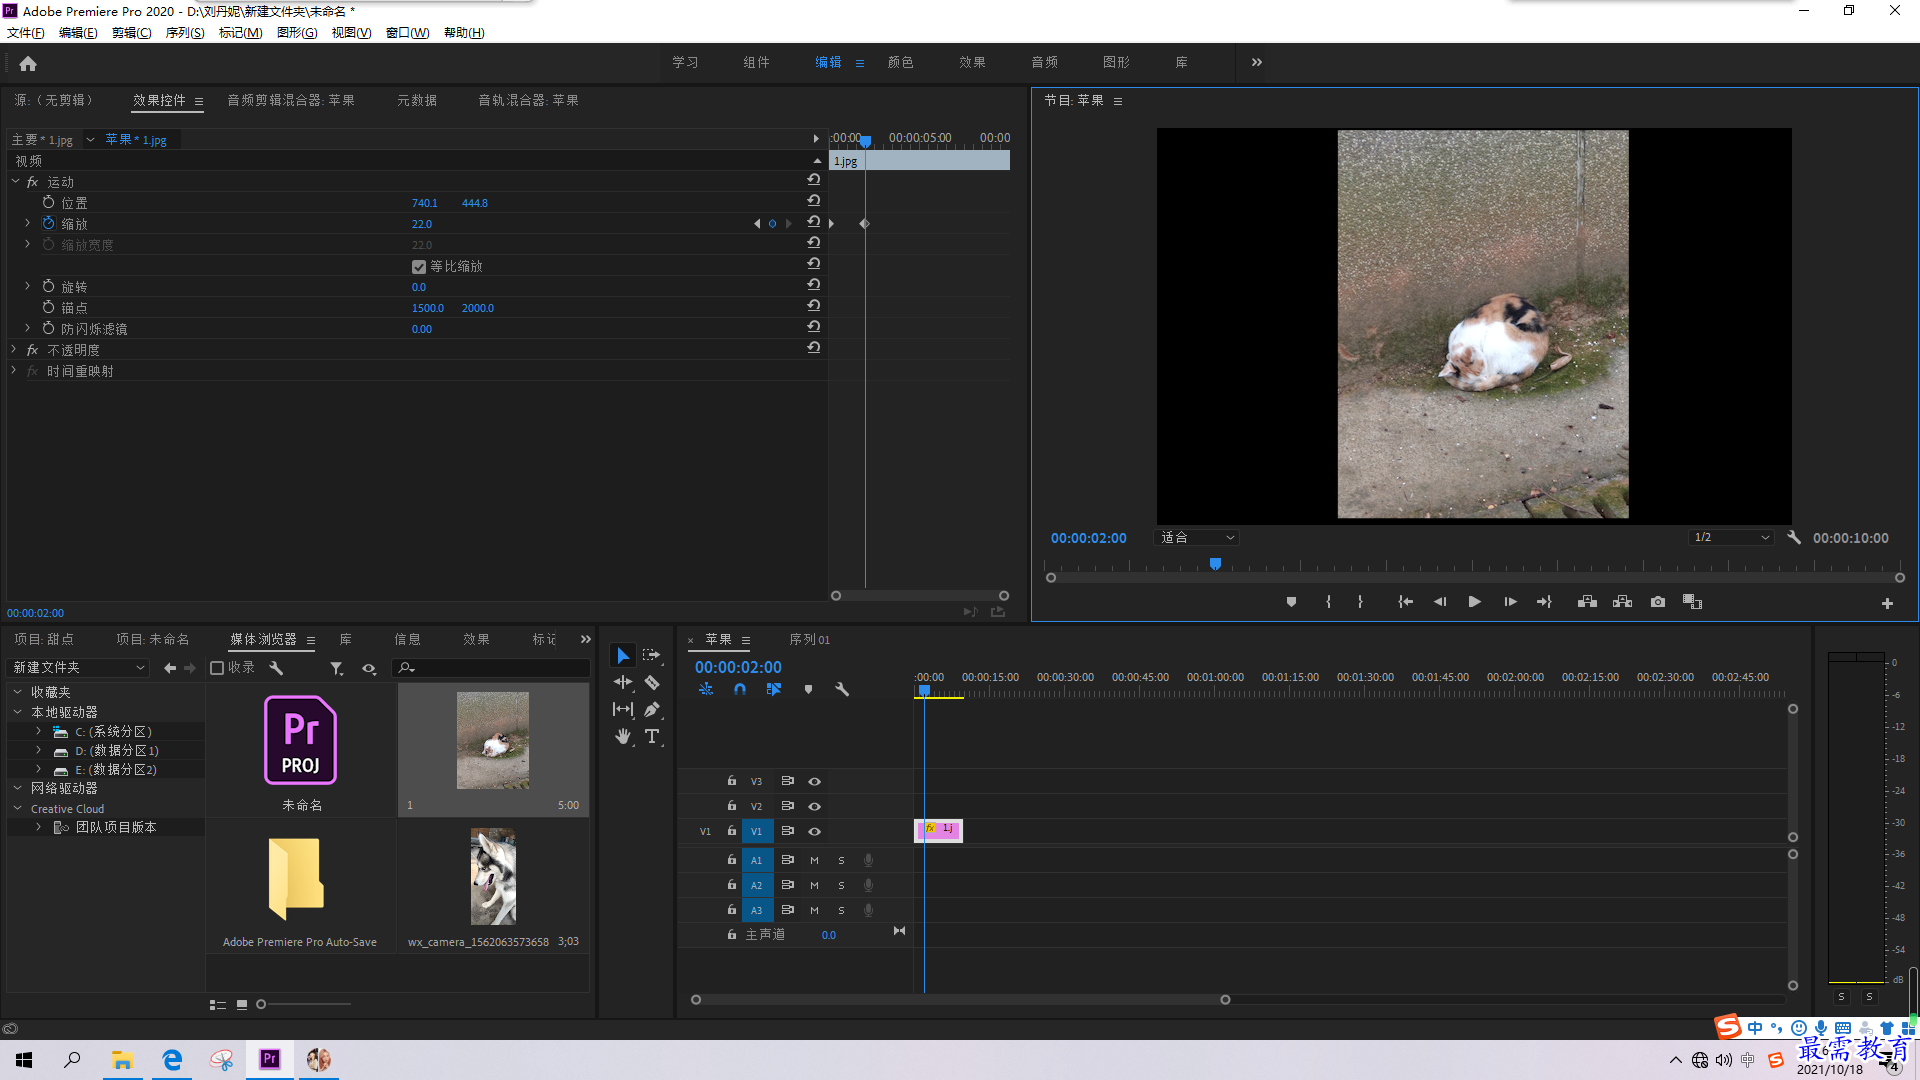
Task: Open button editor plus icon
Action: (x=1887, y=603)
